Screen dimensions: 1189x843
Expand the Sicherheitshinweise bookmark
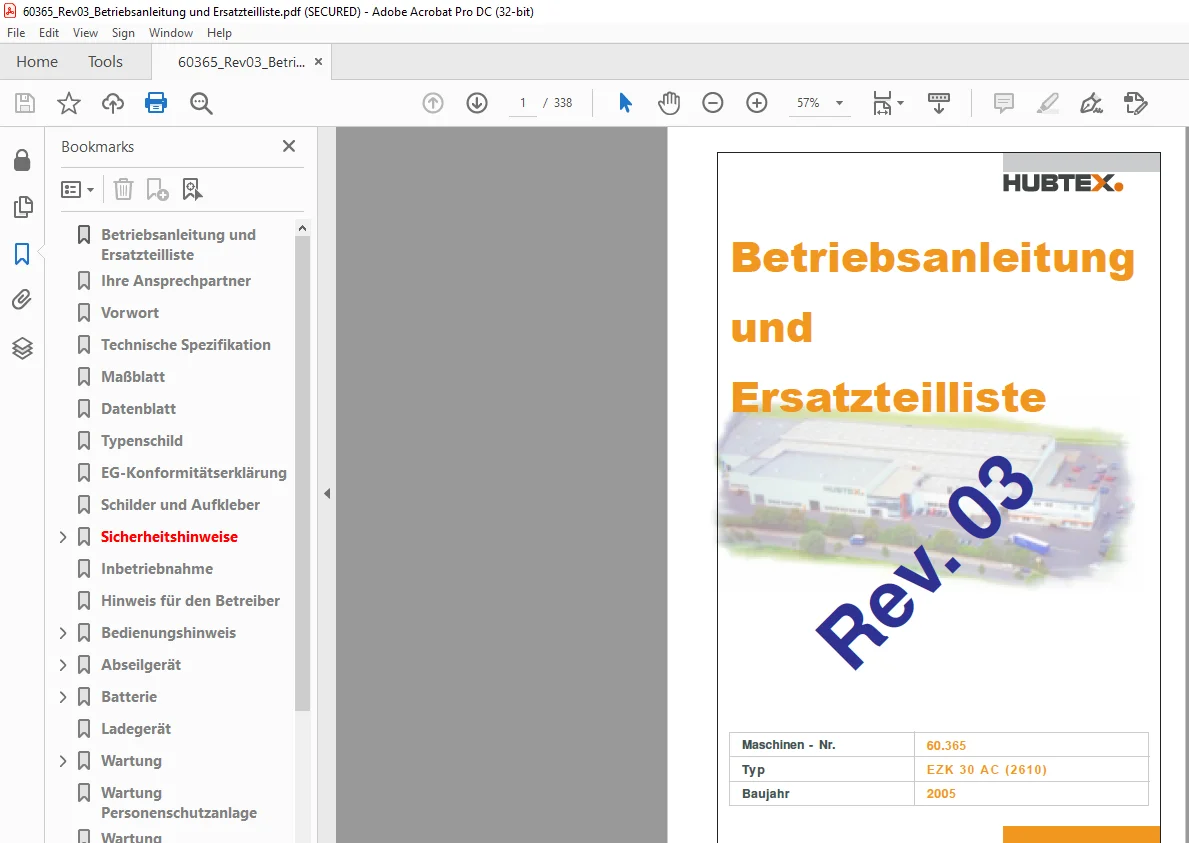pos(63,537)
